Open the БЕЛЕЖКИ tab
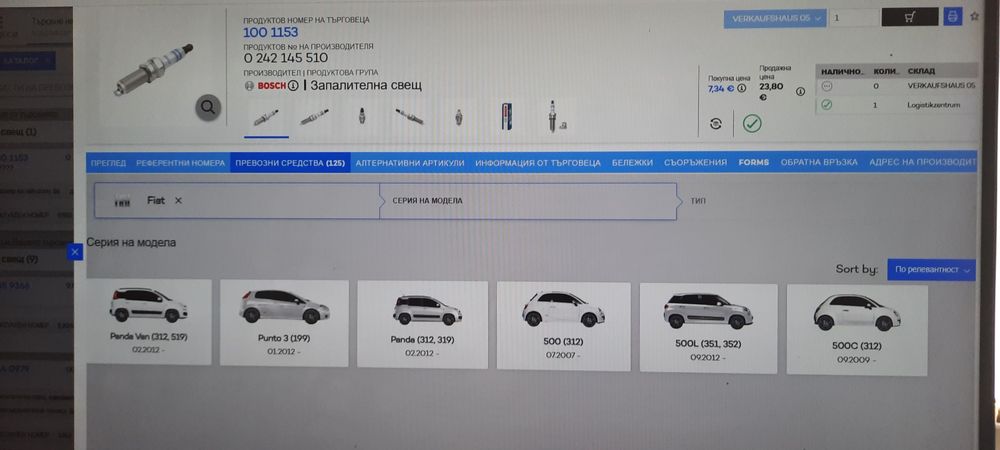Viewport: 1000px width, 450px height. coord(632,163)
